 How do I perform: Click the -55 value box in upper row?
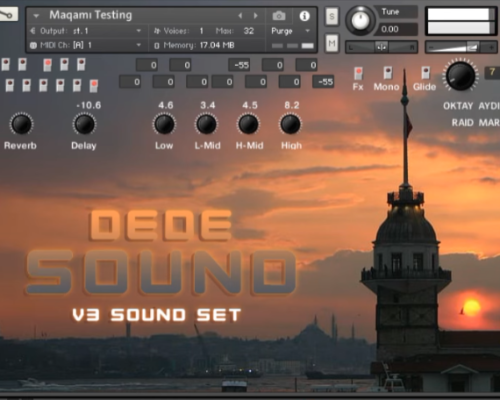point(239,65)
